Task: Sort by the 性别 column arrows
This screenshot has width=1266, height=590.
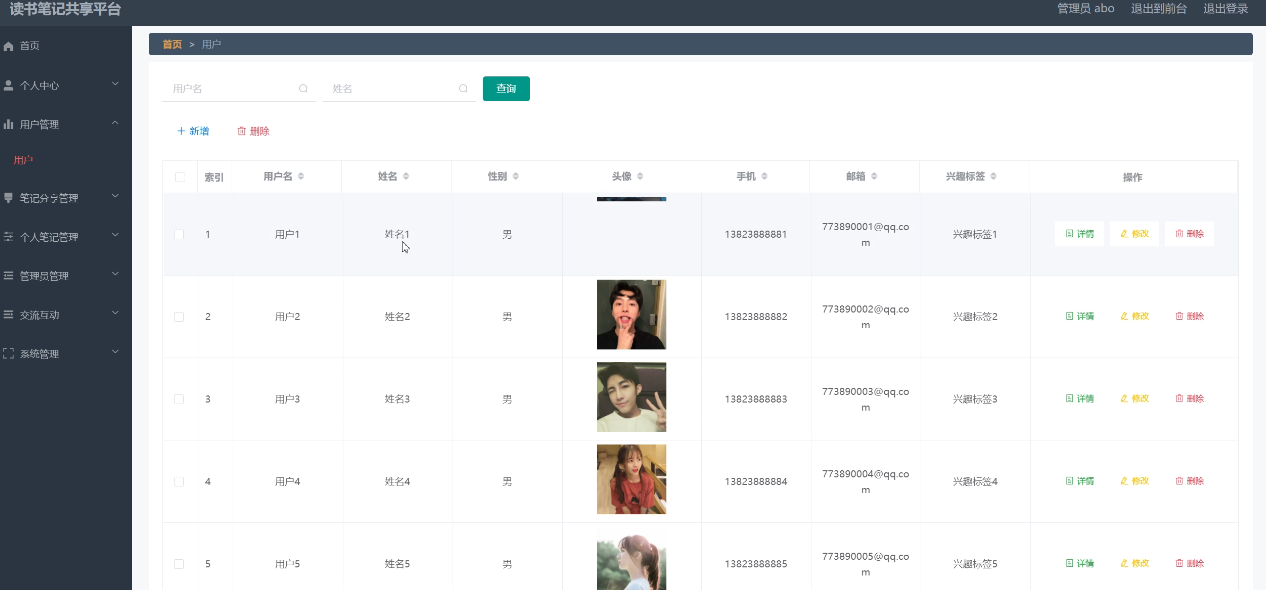Action: pyautogui.click(x=516, y=176)
